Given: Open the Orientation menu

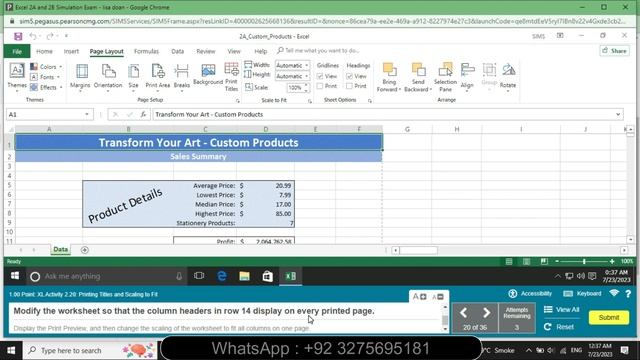Looking at the screenshot, I should click(x=108, y=77).
